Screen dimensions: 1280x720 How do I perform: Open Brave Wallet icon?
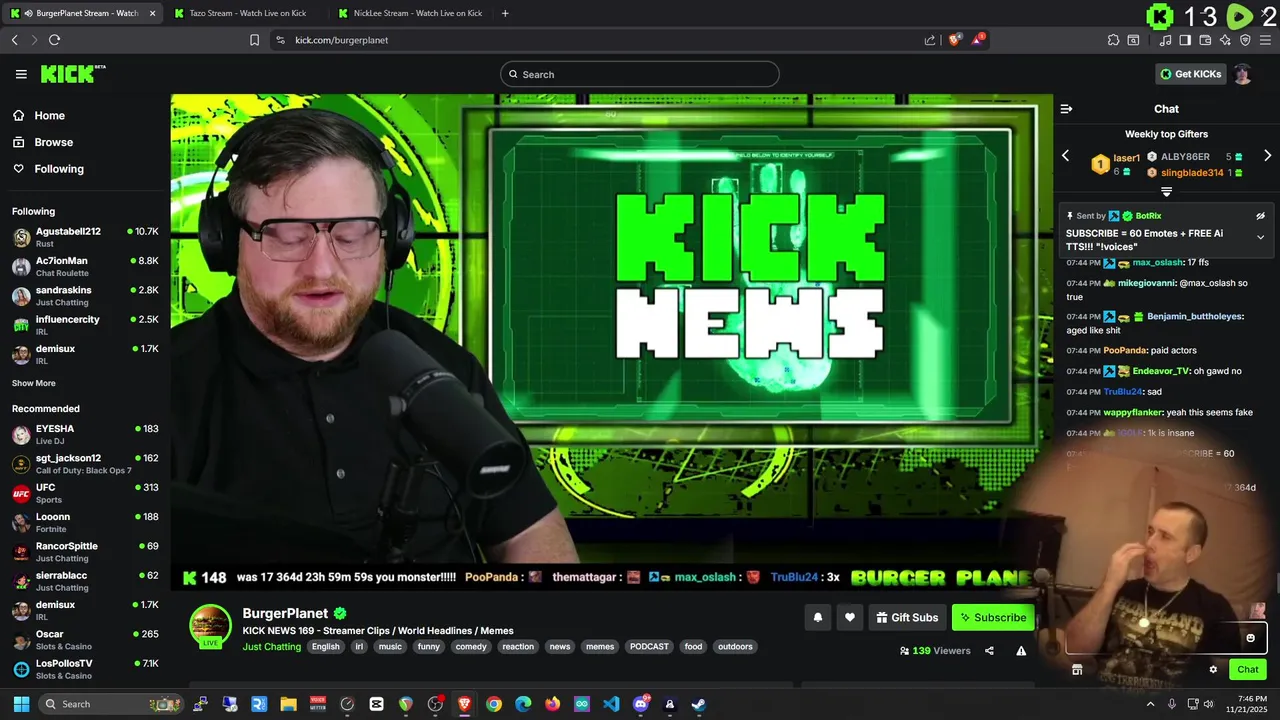[x=1205, y=40]
